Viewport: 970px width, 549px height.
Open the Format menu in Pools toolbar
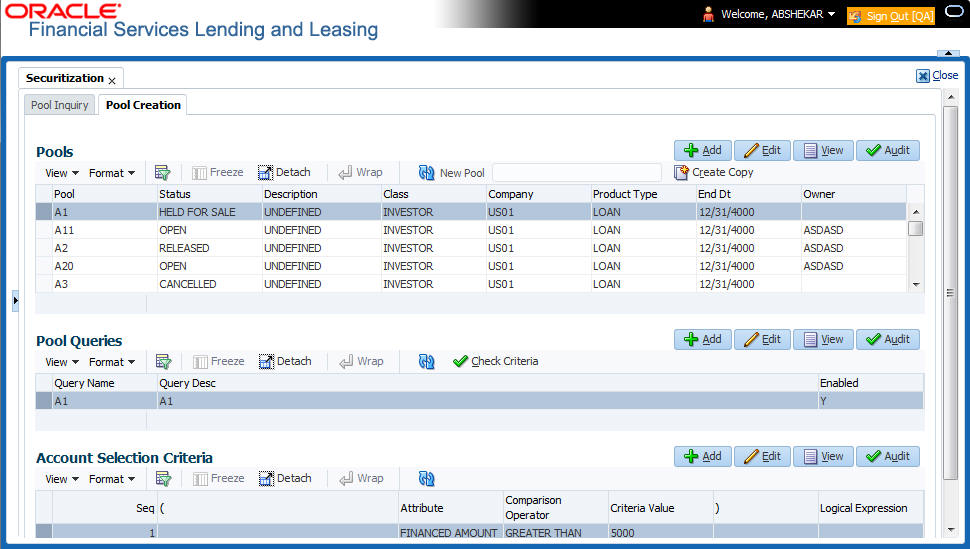112,173
